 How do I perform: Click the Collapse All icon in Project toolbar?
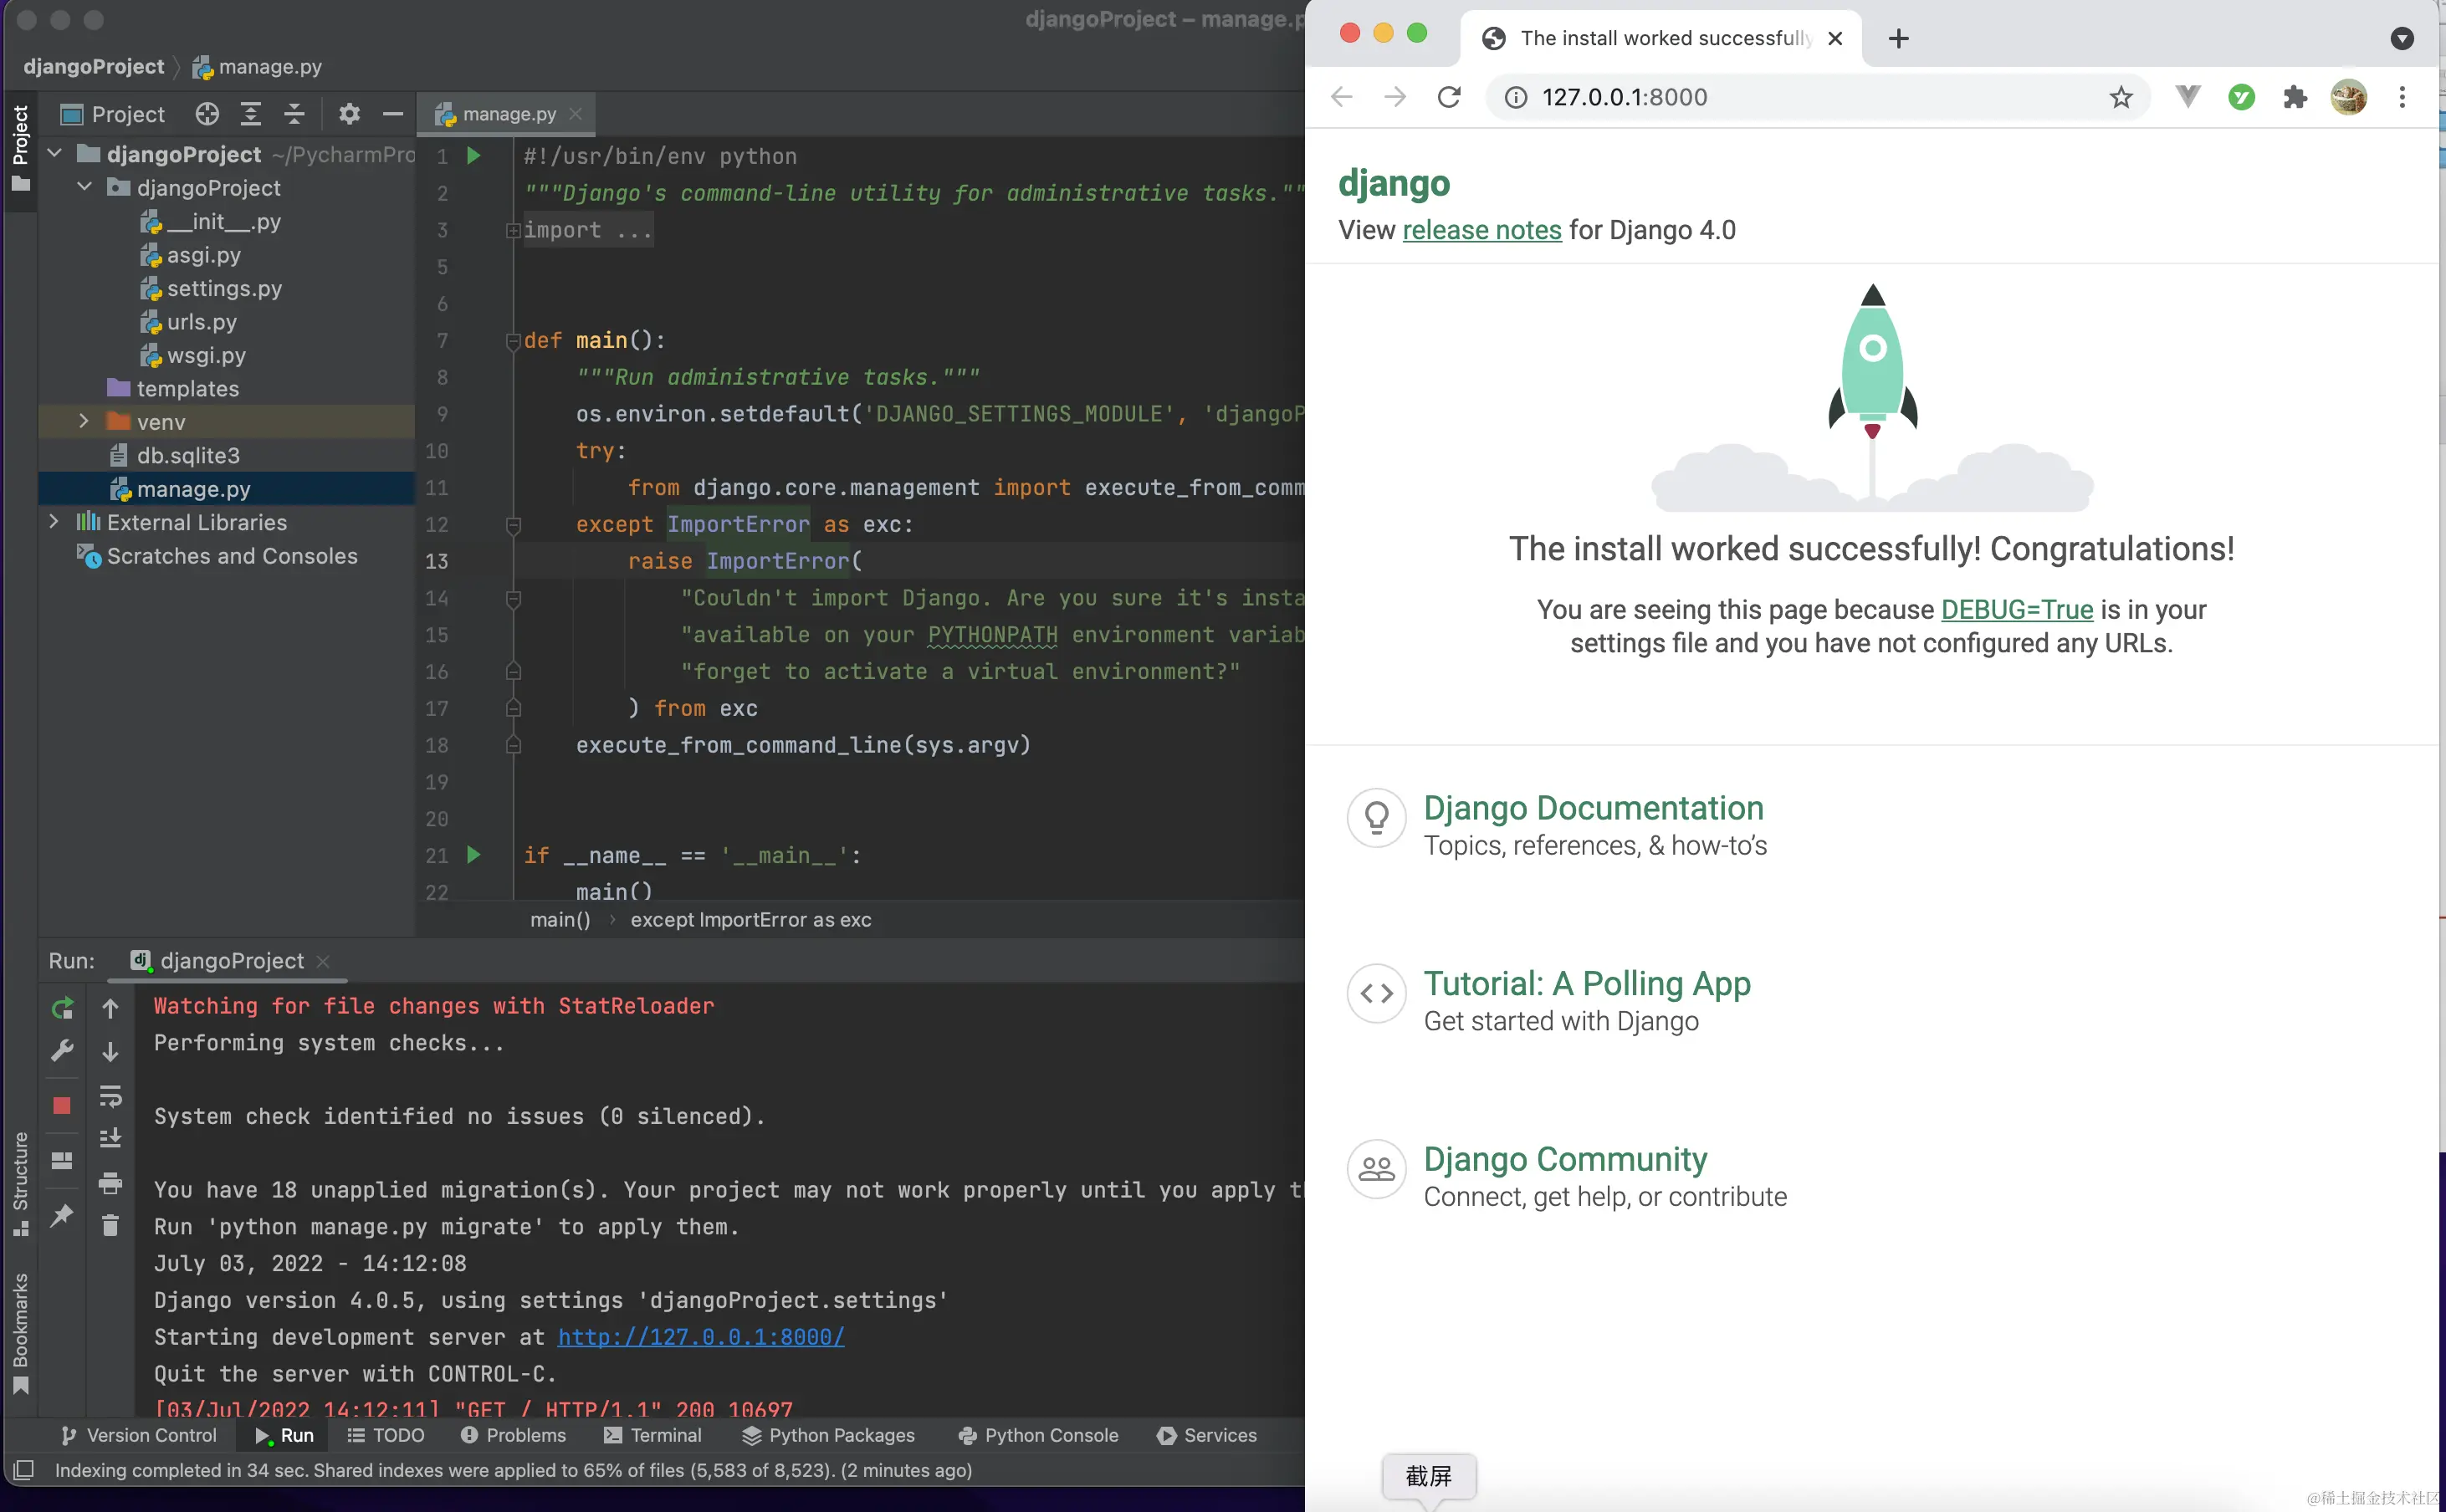coord(294,114)
